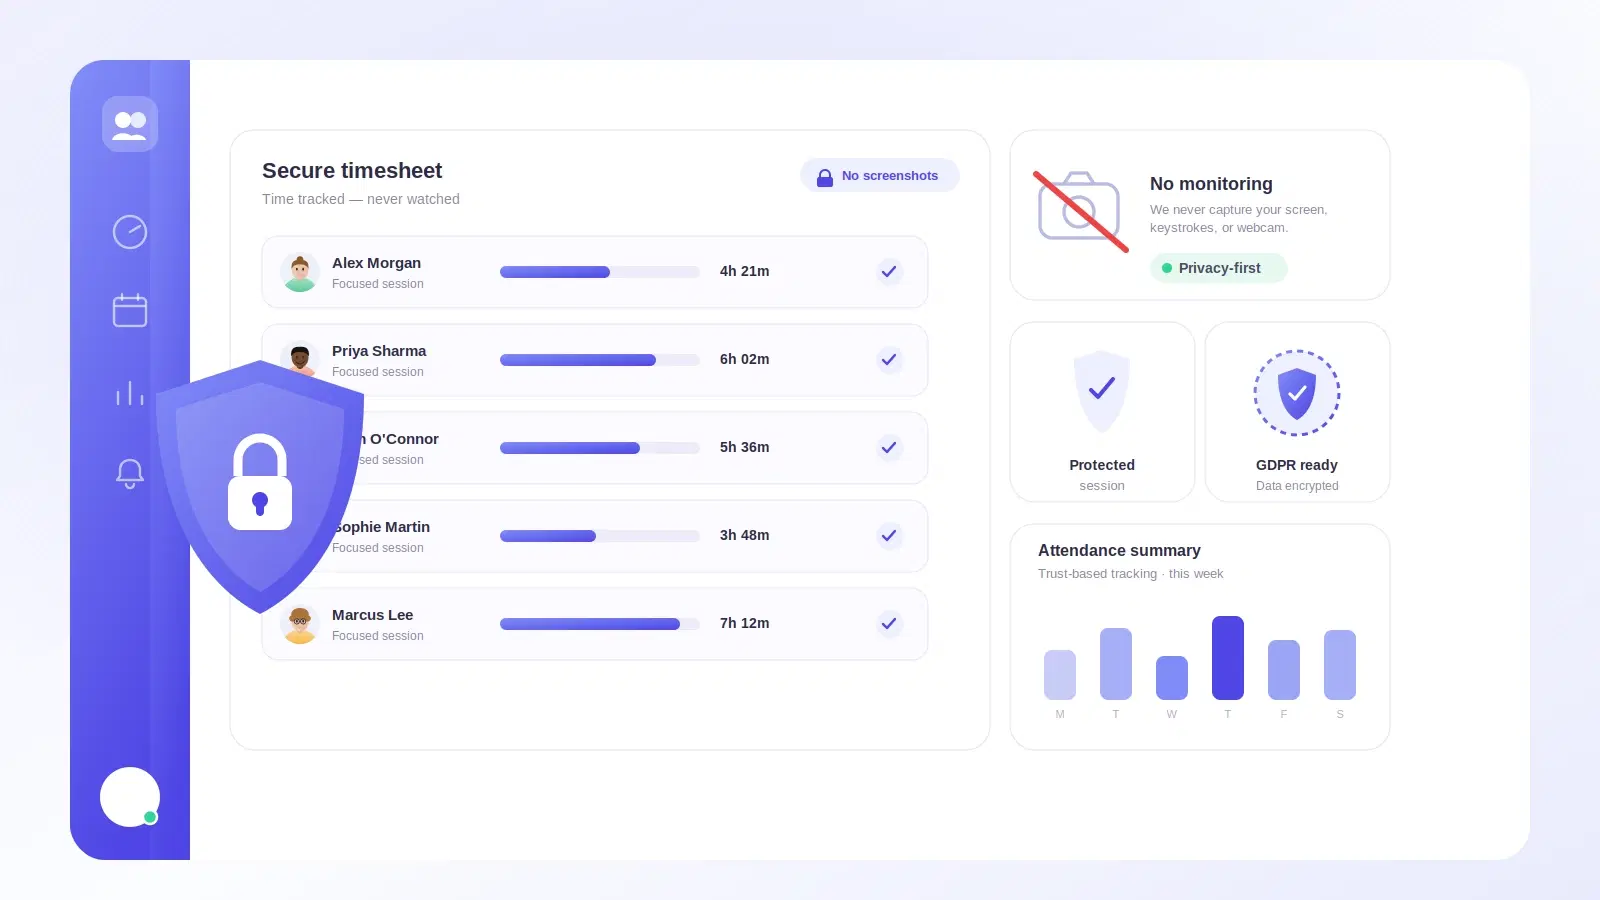The image size is (1600, 900).
Task: Open the bar chart reports icon
Action: pos(130,393)
